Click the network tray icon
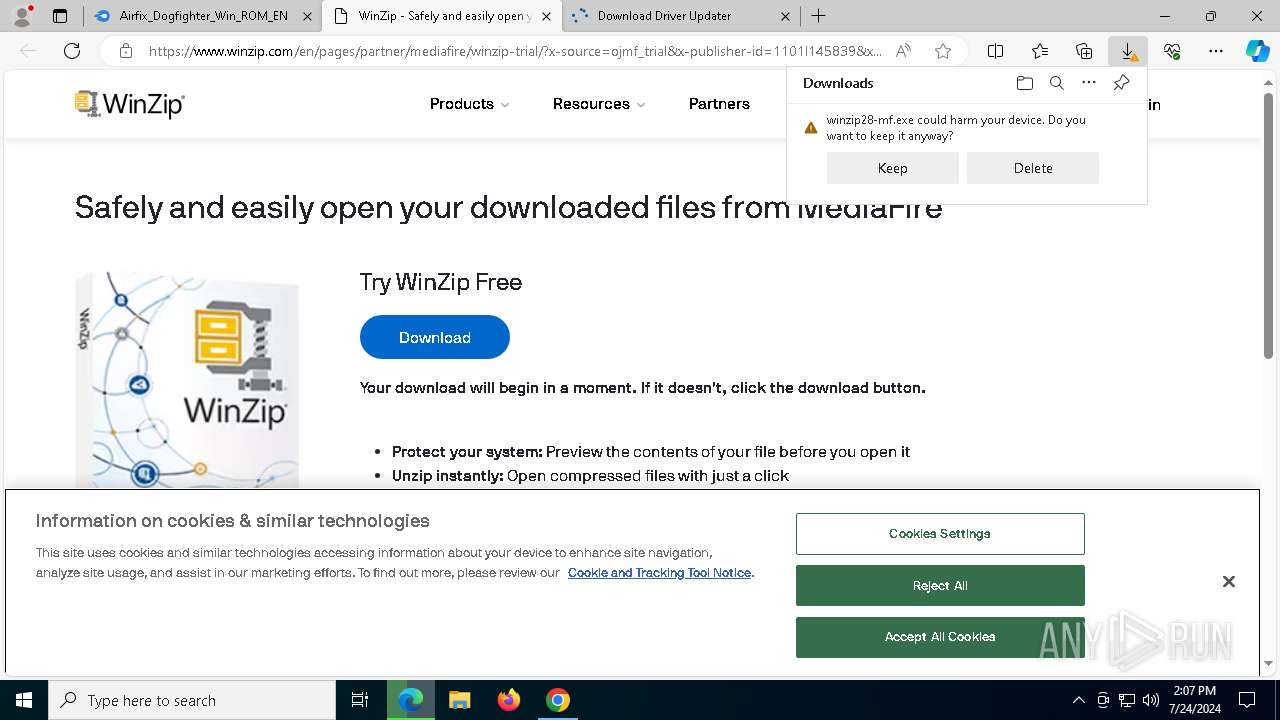 pos(1127,700)
